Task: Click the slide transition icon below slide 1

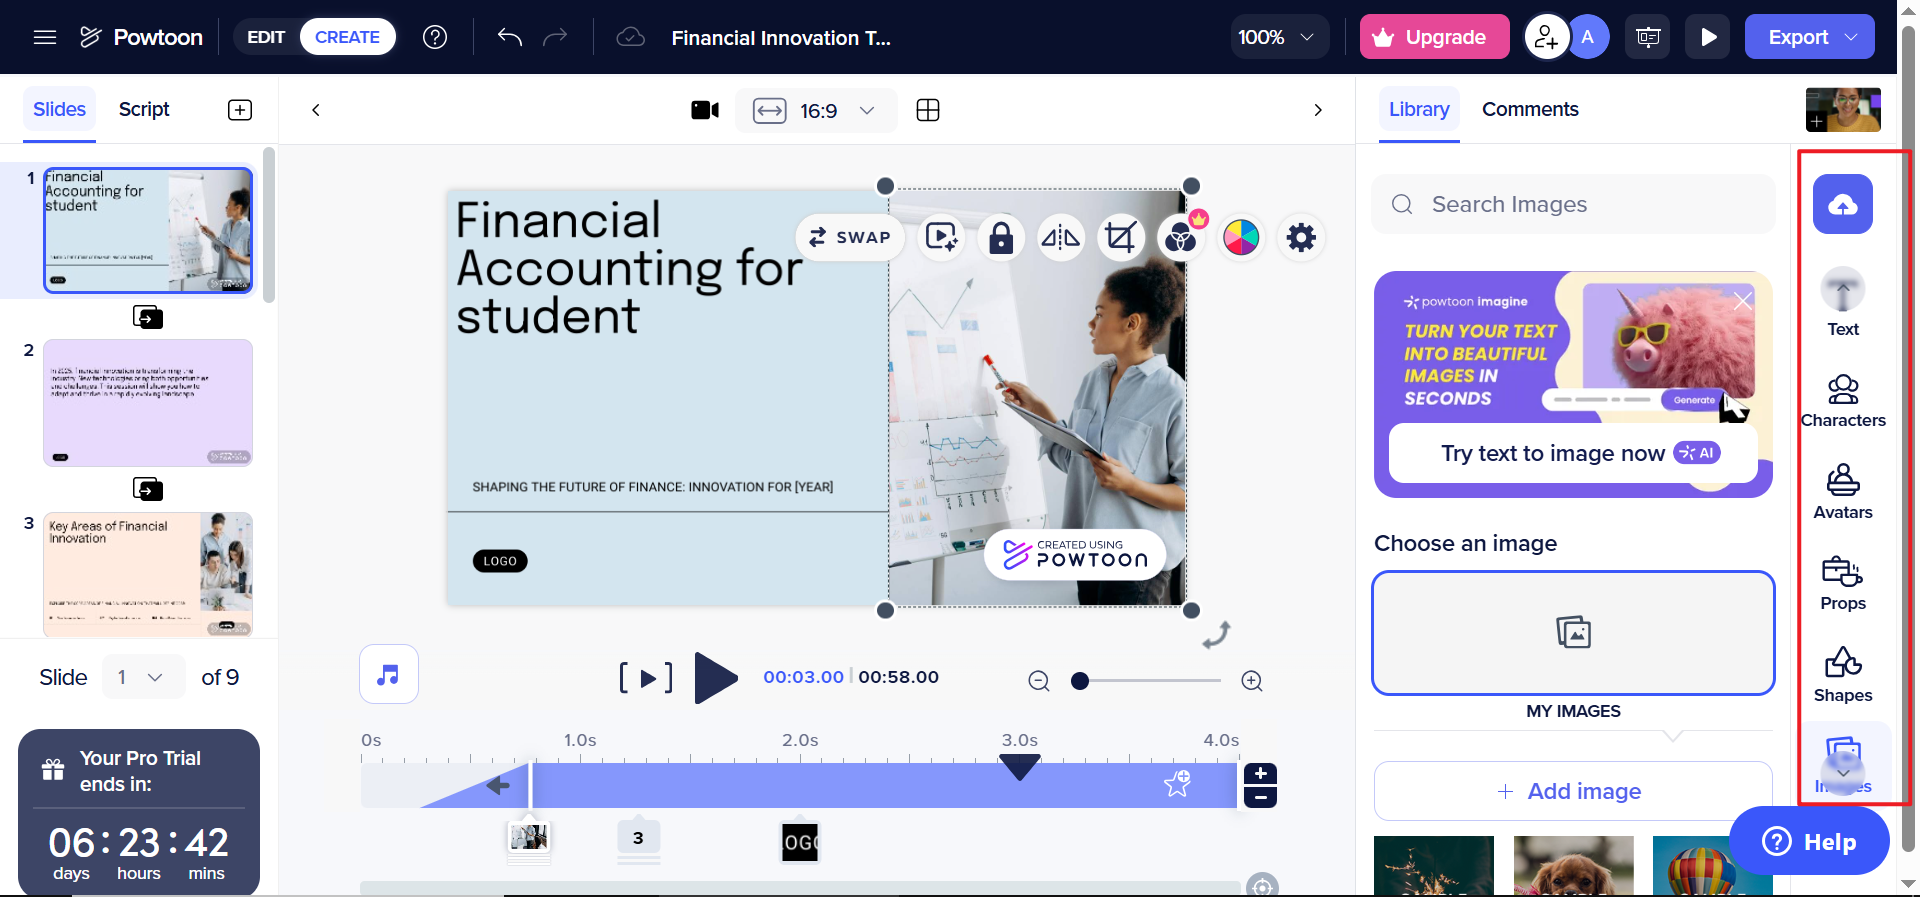Action: tap(148, 317)
